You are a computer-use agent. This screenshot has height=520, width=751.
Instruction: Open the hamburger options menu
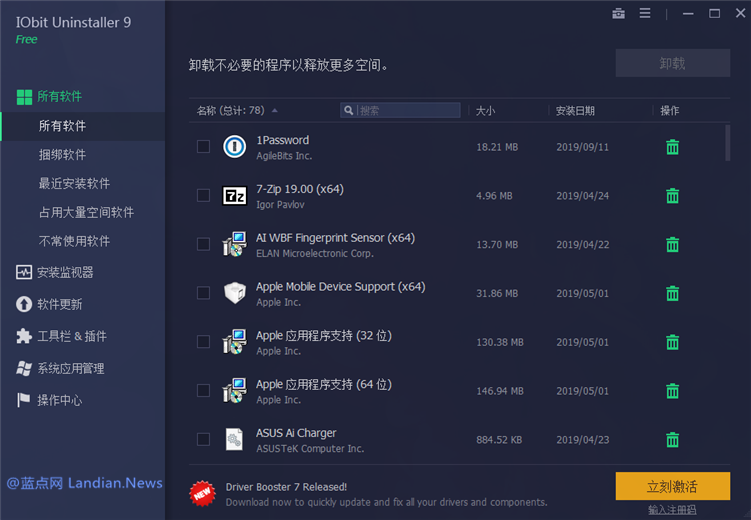click(645, 13)
